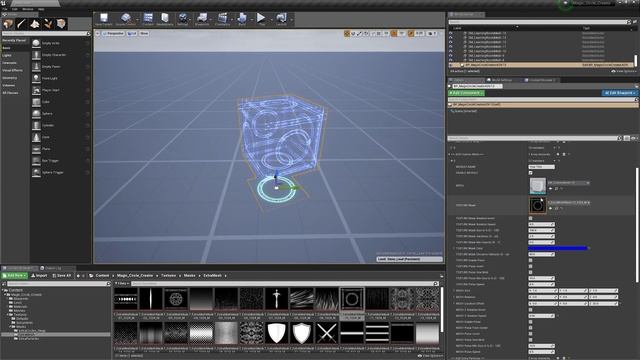The height and width of the screenshot is (360, 640).
Task: Select the Landscape mode icon
Action: click(35, 24)
